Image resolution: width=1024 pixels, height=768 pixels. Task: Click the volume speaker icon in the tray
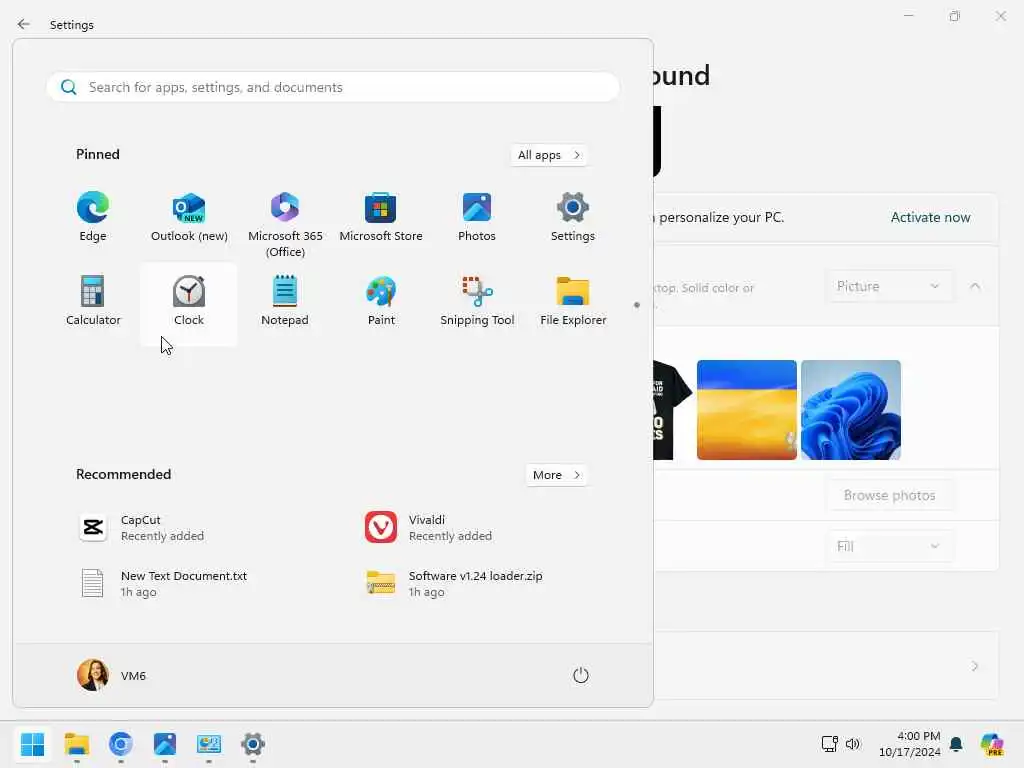pyautogui.click(x=853, y=744)
